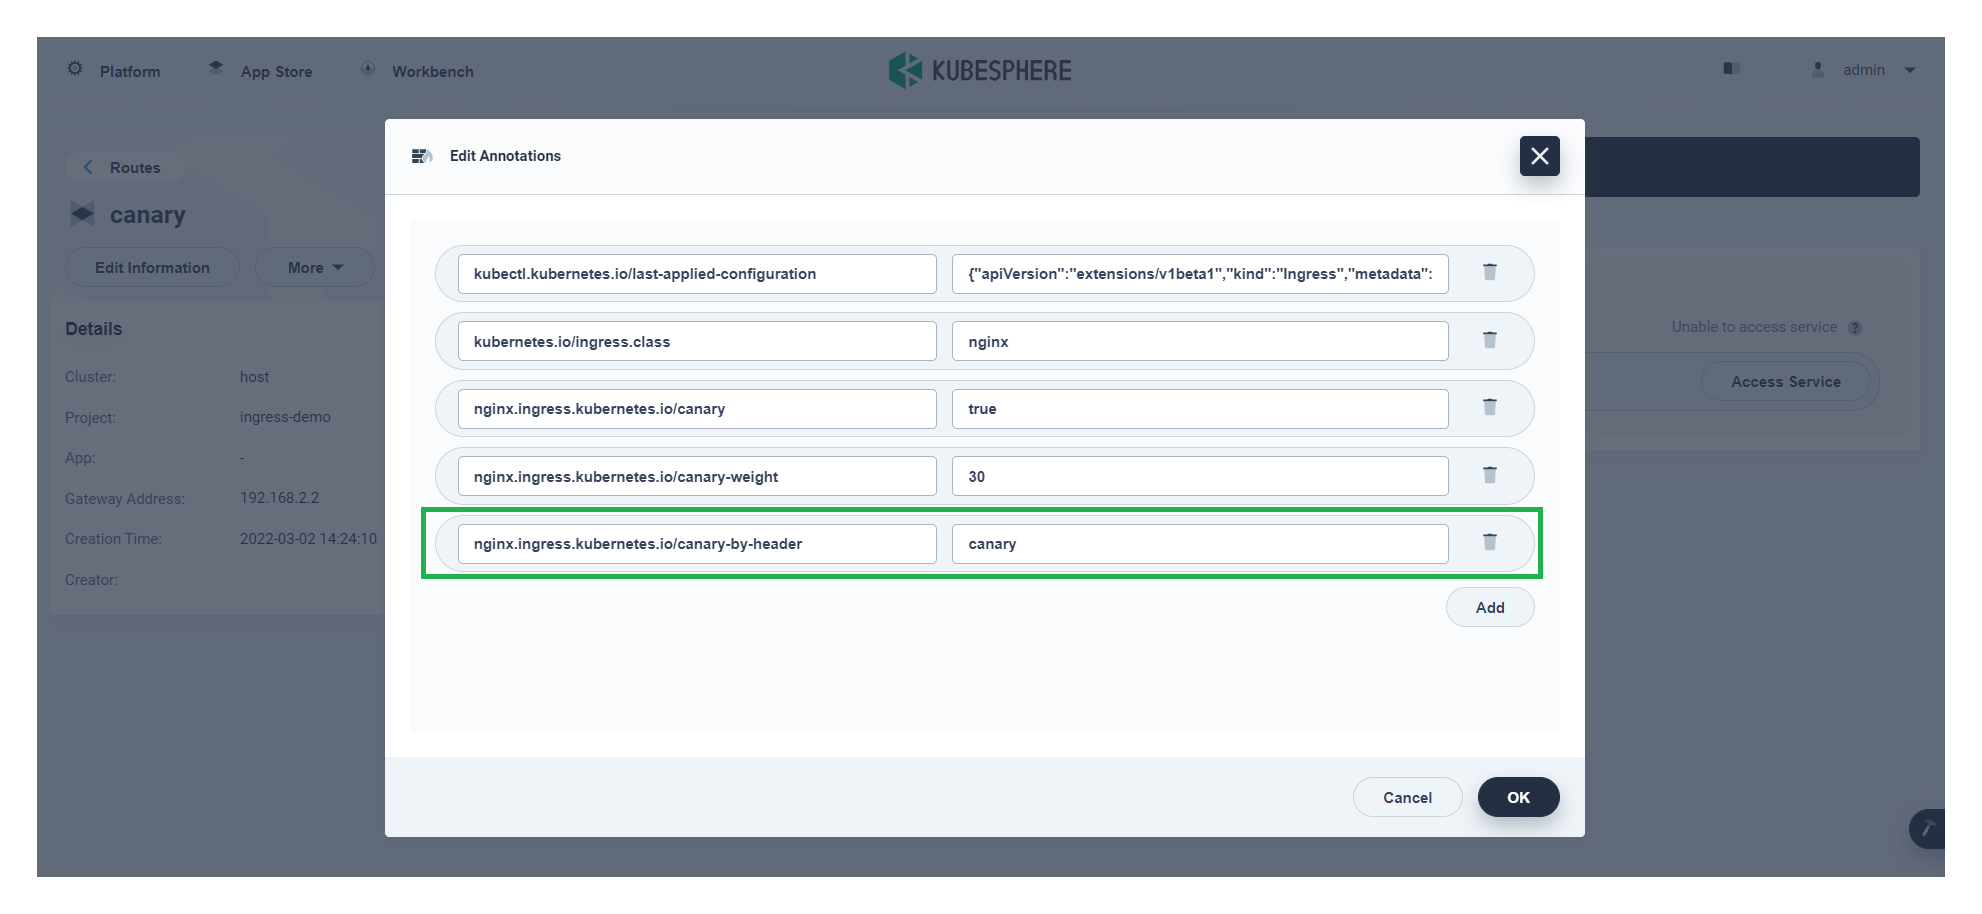
Task: Open the Platform menu
Action: pyautogui.click(x=113, y=70)
